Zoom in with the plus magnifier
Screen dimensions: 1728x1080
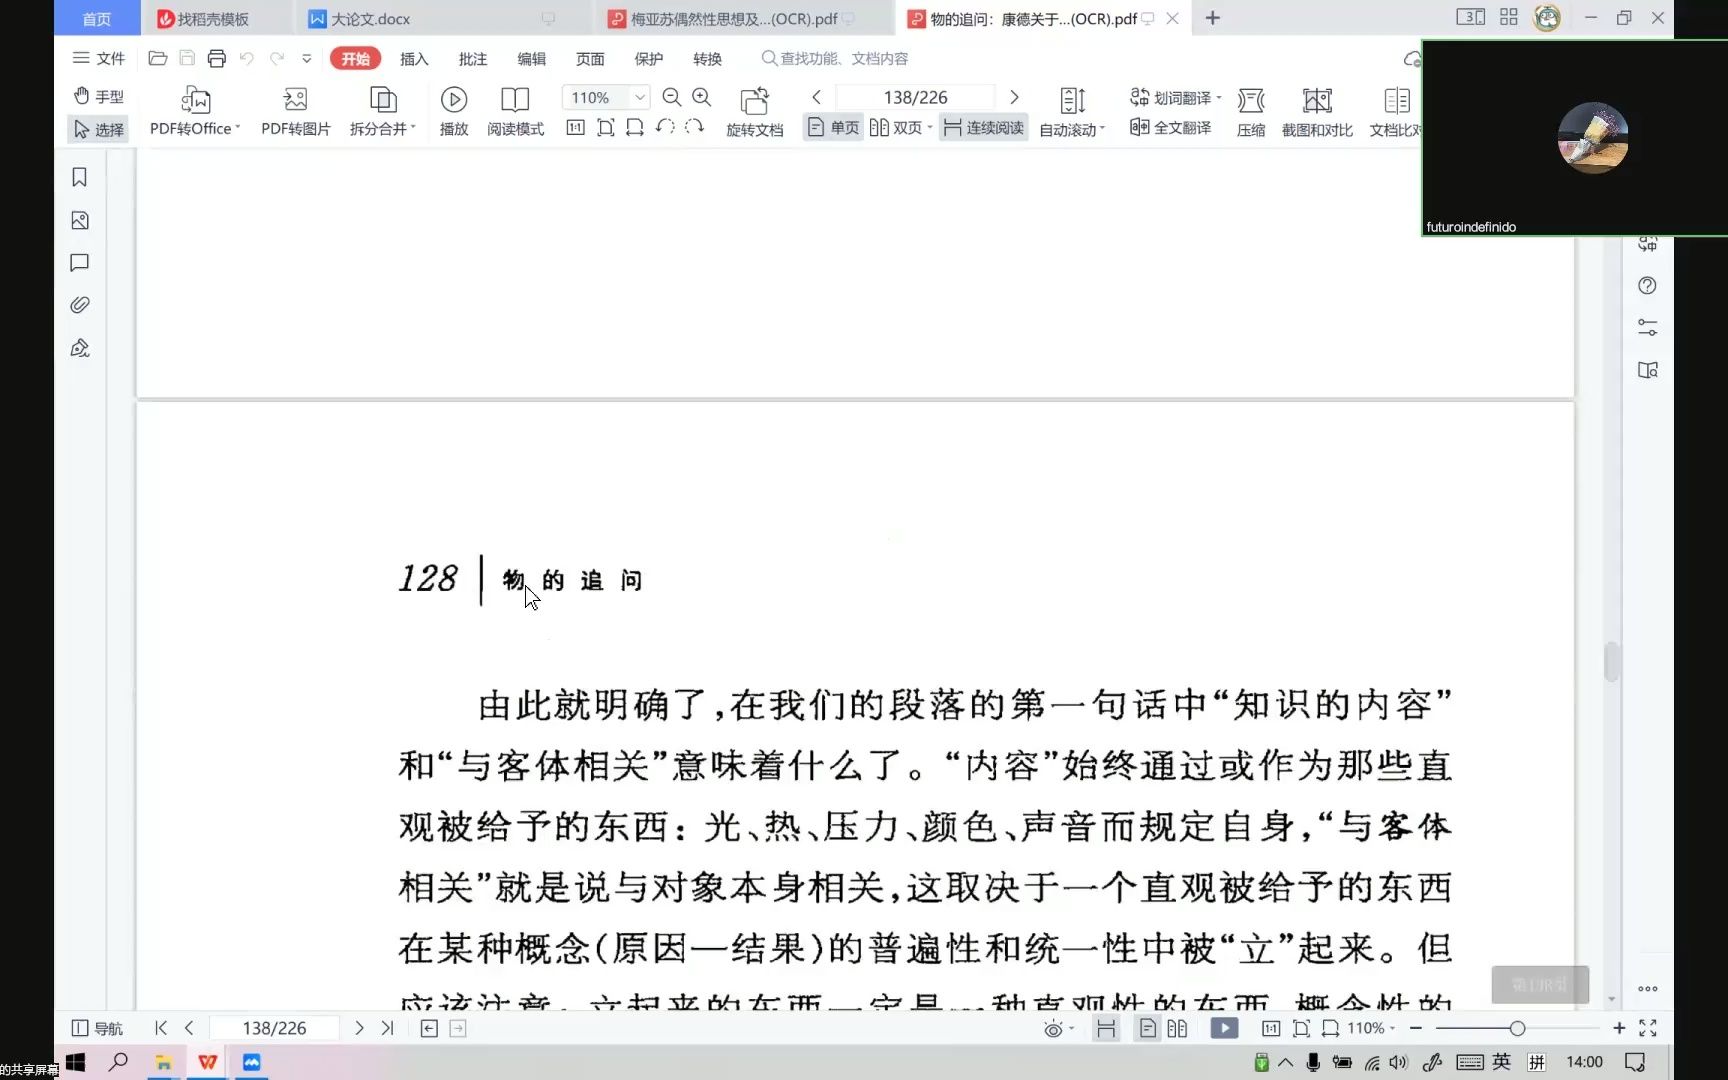[702, 97]
